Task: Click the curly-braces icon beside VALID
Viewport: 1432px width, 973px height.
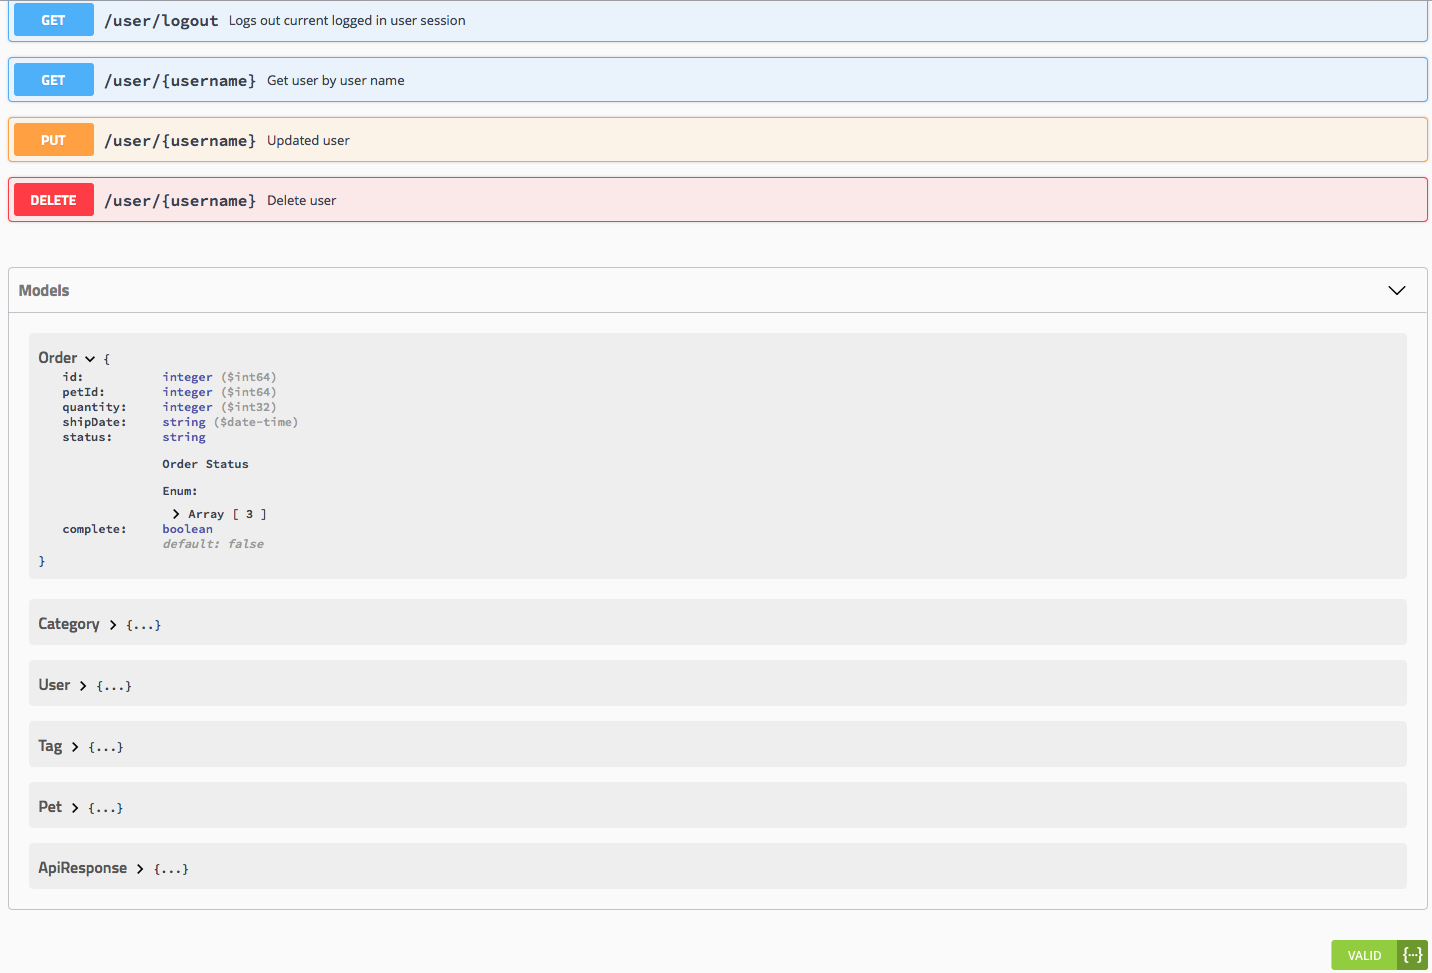Action: [x=1412, y=955]
